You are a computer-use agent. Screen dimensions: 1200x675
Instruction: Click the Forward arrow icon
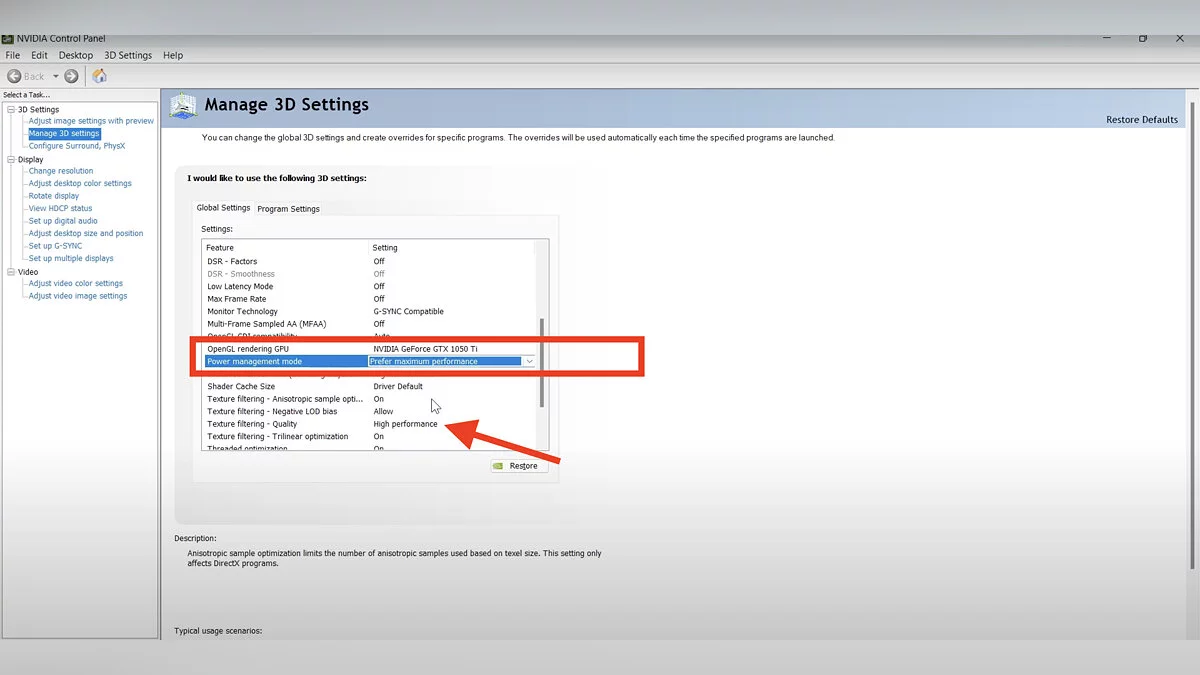(x=71, y=76)
